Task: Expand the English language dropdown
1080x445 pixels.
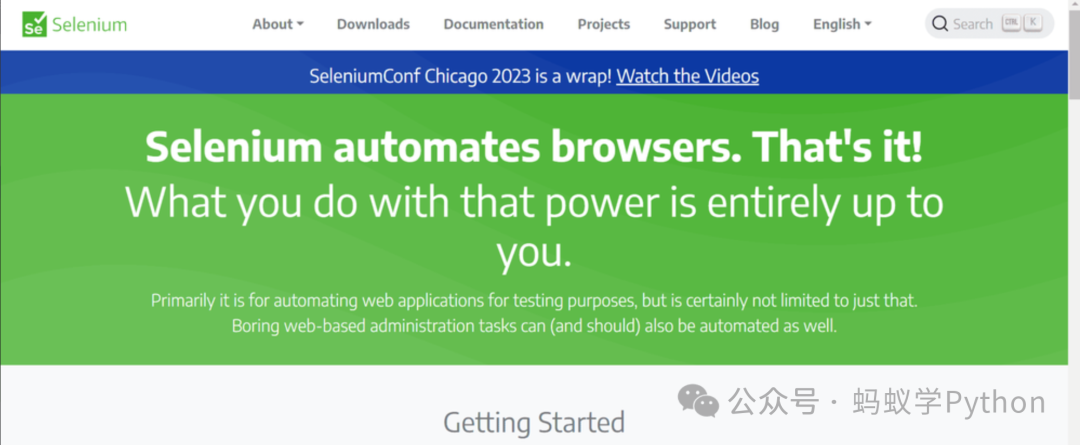Action: pyautogui.click(x=842, y=24)
